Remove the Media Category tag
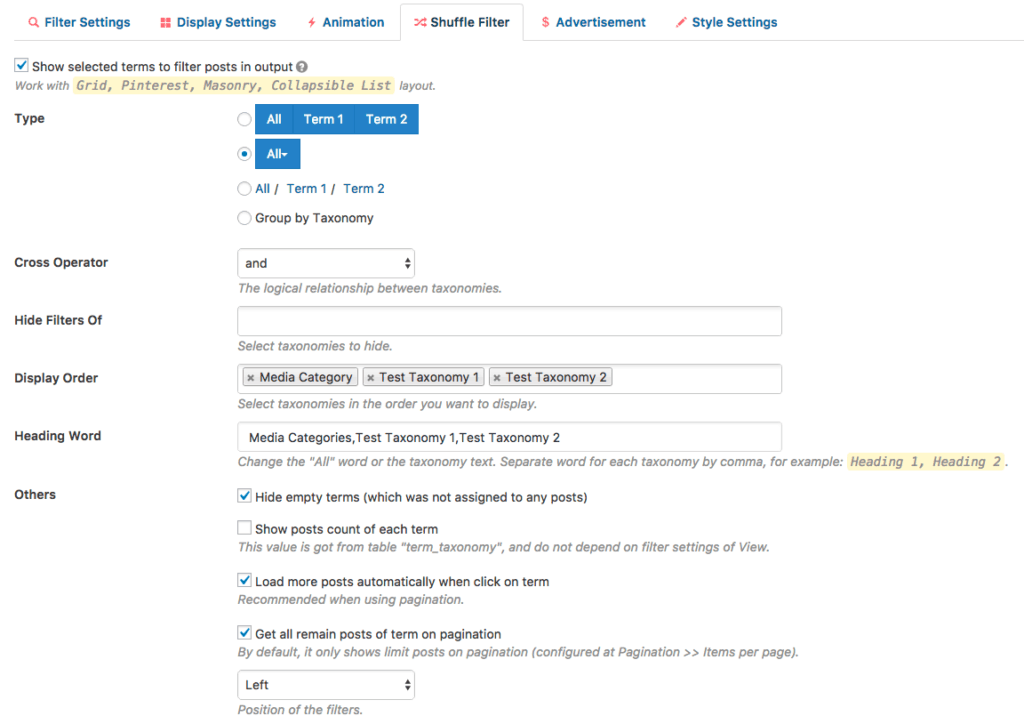Viewport: 1024px width, 724px height. (250, 378)
